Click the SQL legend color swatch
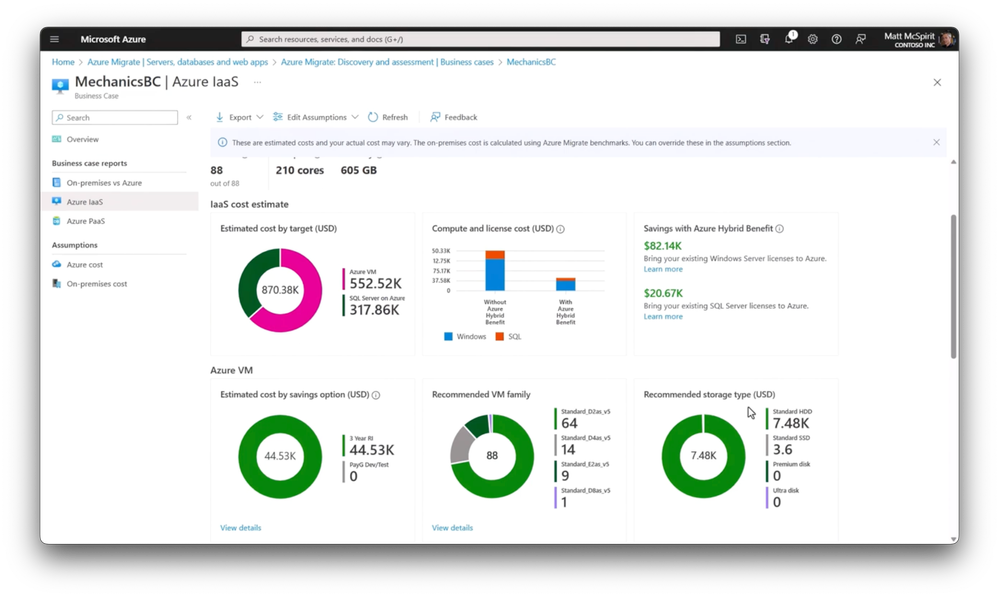Screen dimensions: 999x597 500,336
